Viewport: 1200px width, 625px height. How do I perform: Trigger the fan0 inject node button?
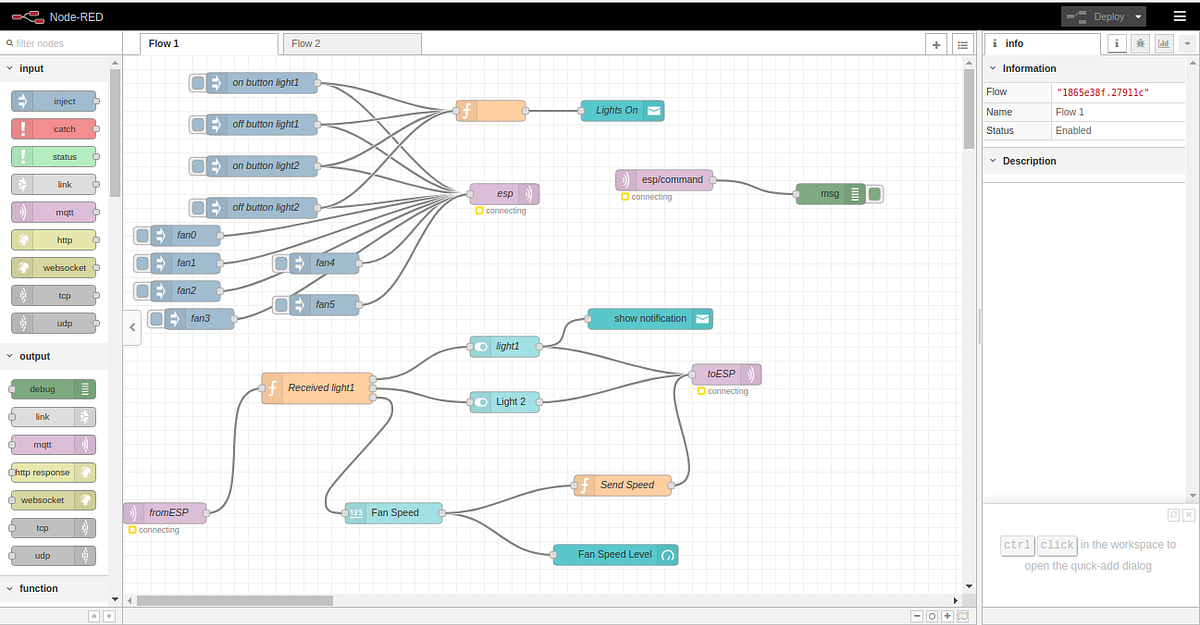141,235
